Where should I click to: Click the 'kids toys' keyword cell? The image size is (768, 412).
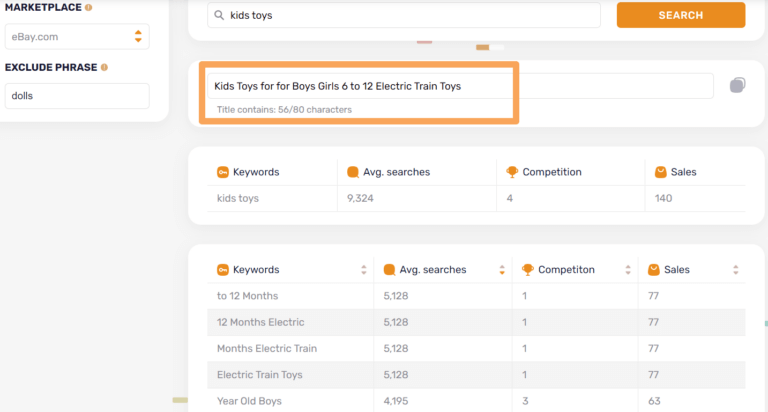click(x=238, y=198)
